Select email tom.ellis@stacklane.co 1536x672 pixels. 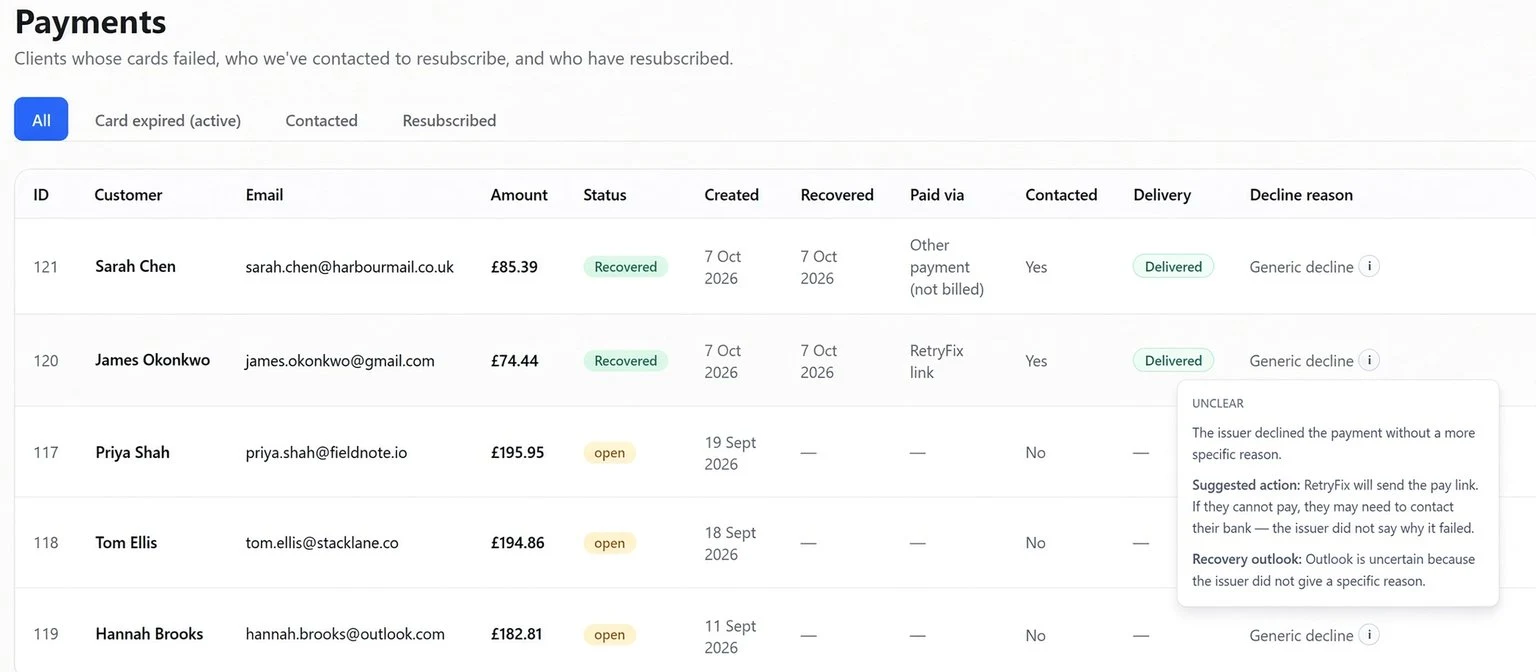point(322,543)
